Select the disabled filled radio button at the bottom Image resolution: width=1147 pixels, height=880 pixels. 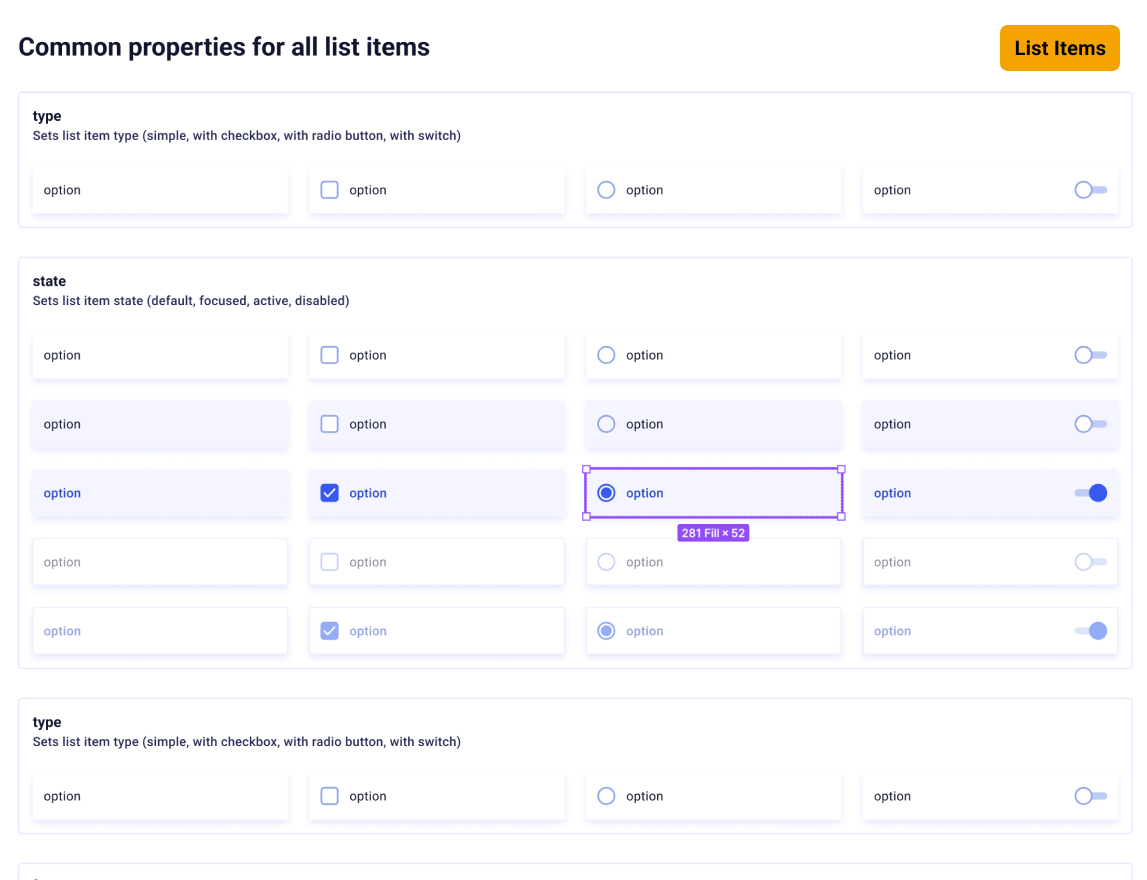(606, 631)
